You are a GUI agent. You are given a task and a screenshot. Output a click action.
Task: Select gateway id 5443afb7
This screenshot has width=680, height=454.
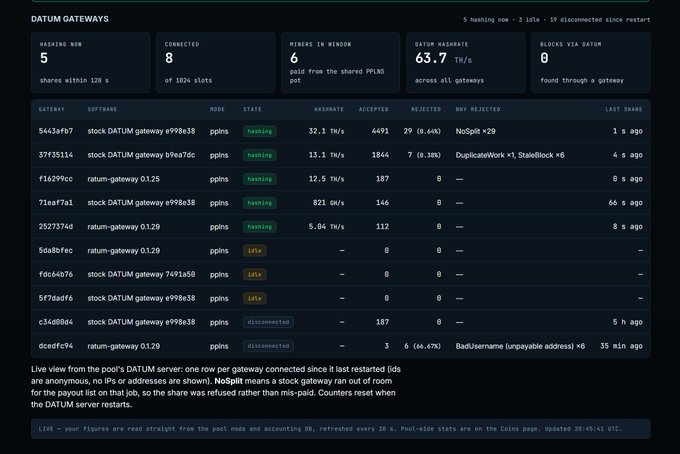tap(56, 131)
